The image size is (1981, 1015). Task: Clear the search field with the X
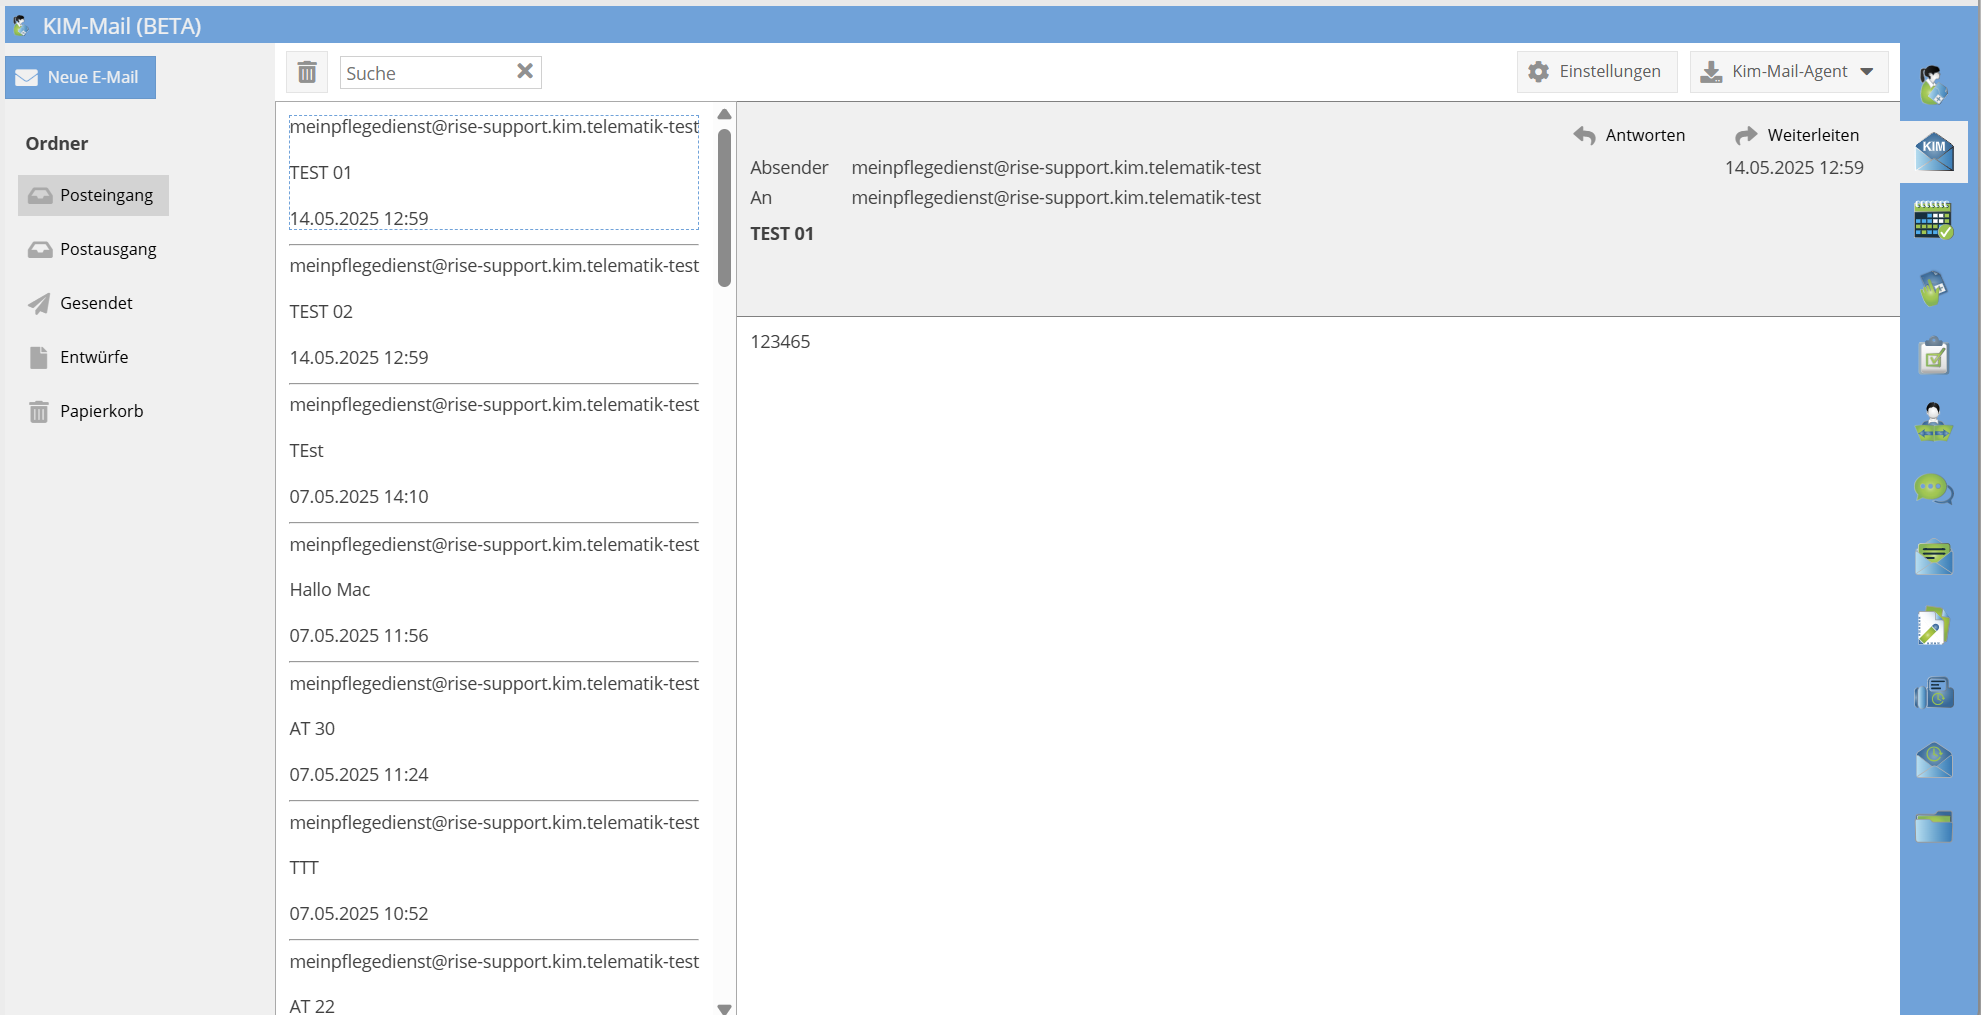(524, 71)
